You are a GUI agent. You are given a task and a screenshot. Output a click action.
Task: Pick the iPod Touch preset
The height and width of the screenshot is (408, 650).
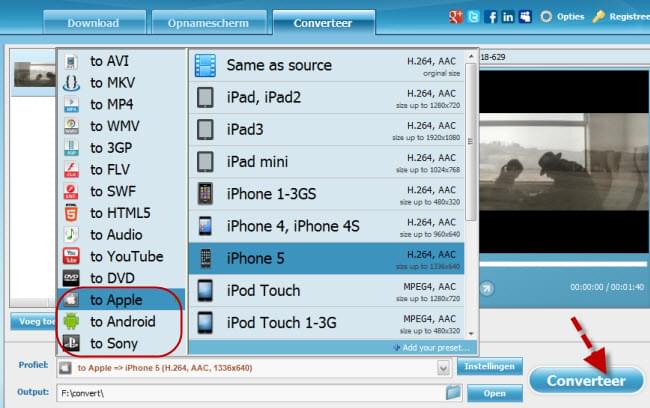click(x=327, y=291)
